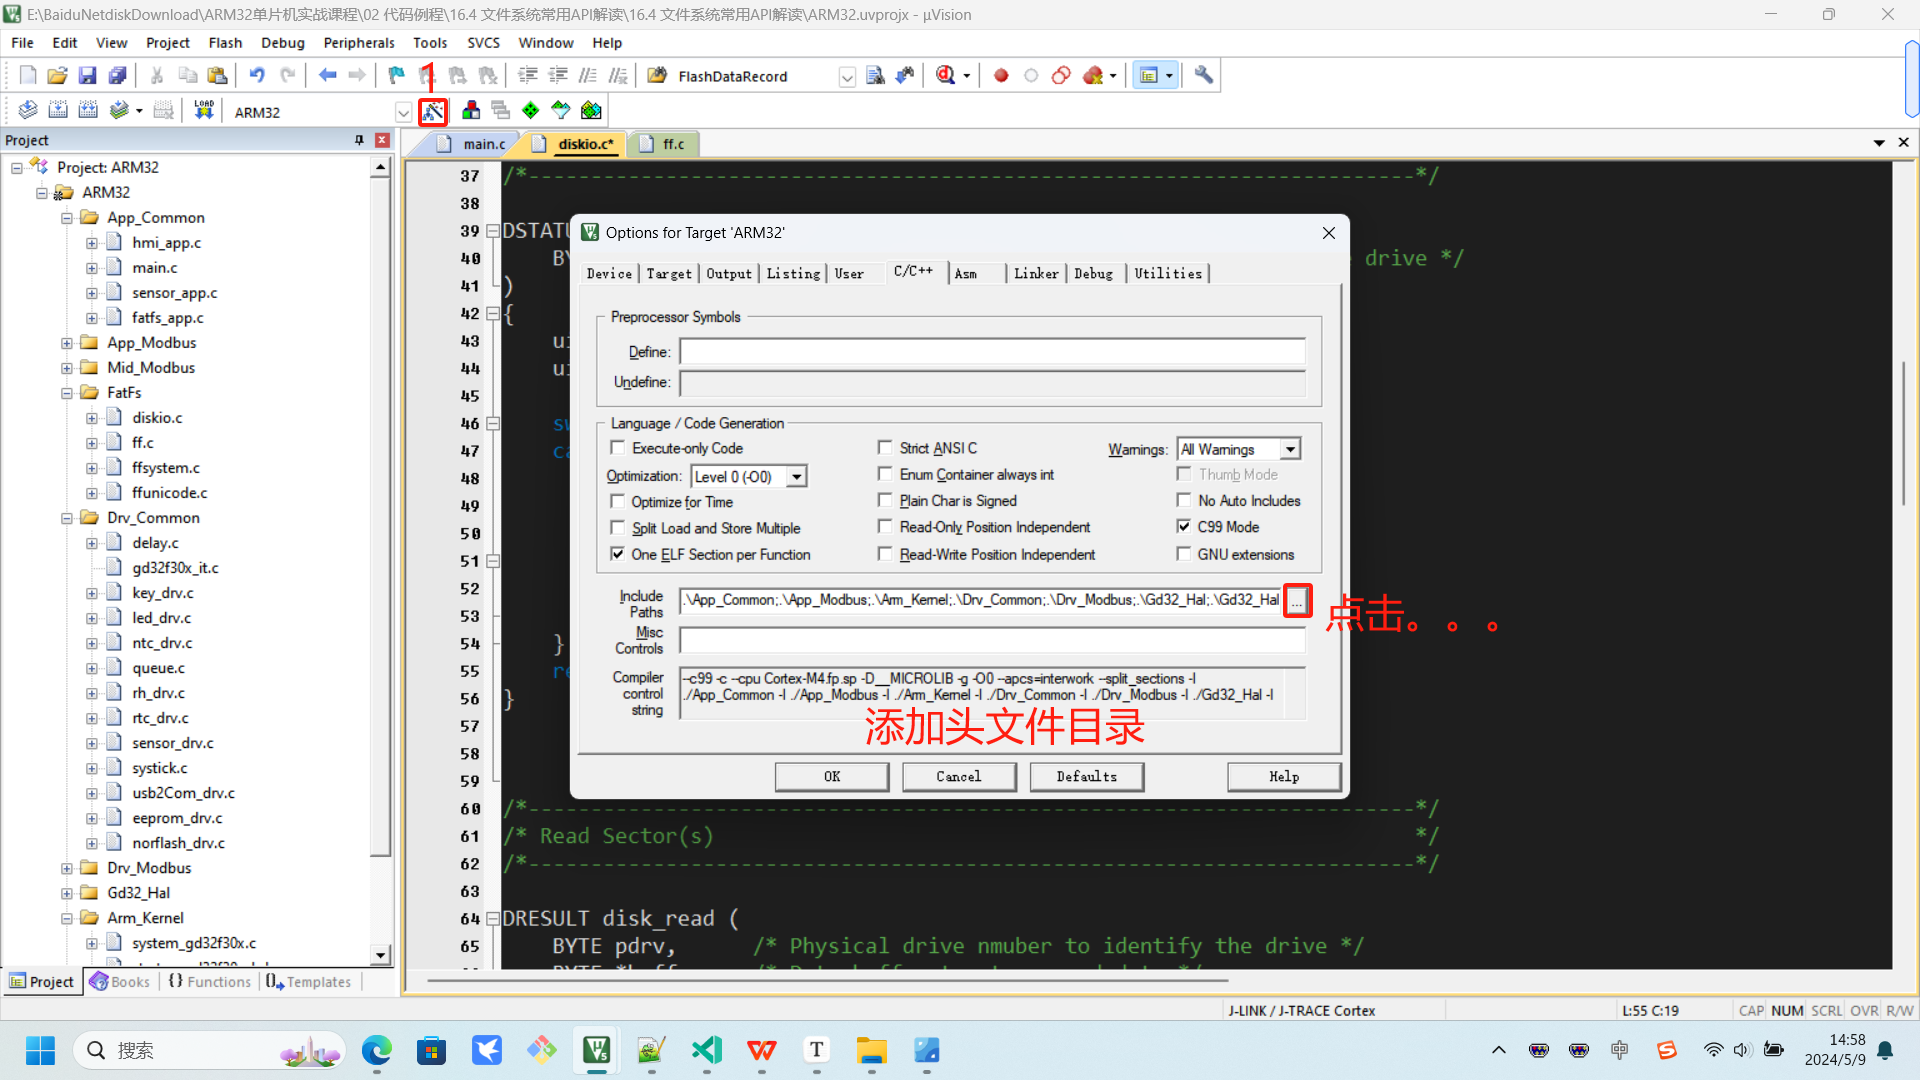This screenshot has width=1920, height=1080.
Task: Switch to the Linker tab
Action: coord(1036,273)
